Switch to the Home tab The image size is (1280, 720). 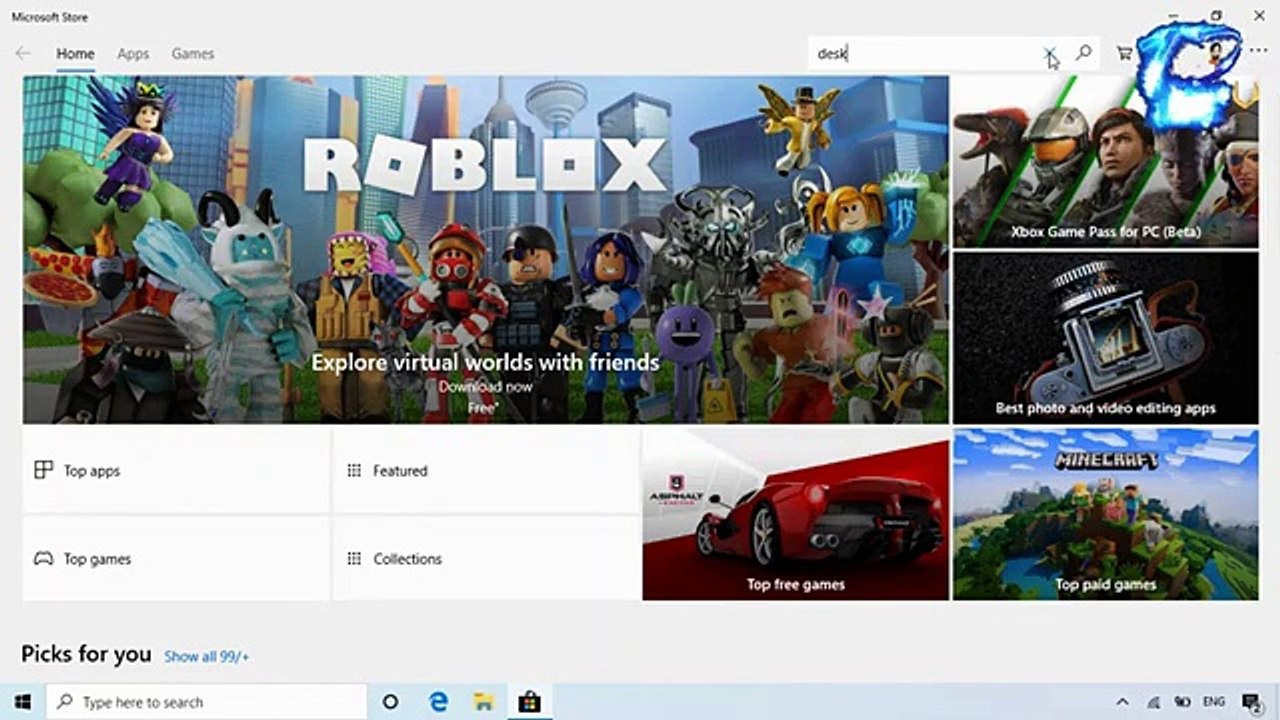pos(75,54)
